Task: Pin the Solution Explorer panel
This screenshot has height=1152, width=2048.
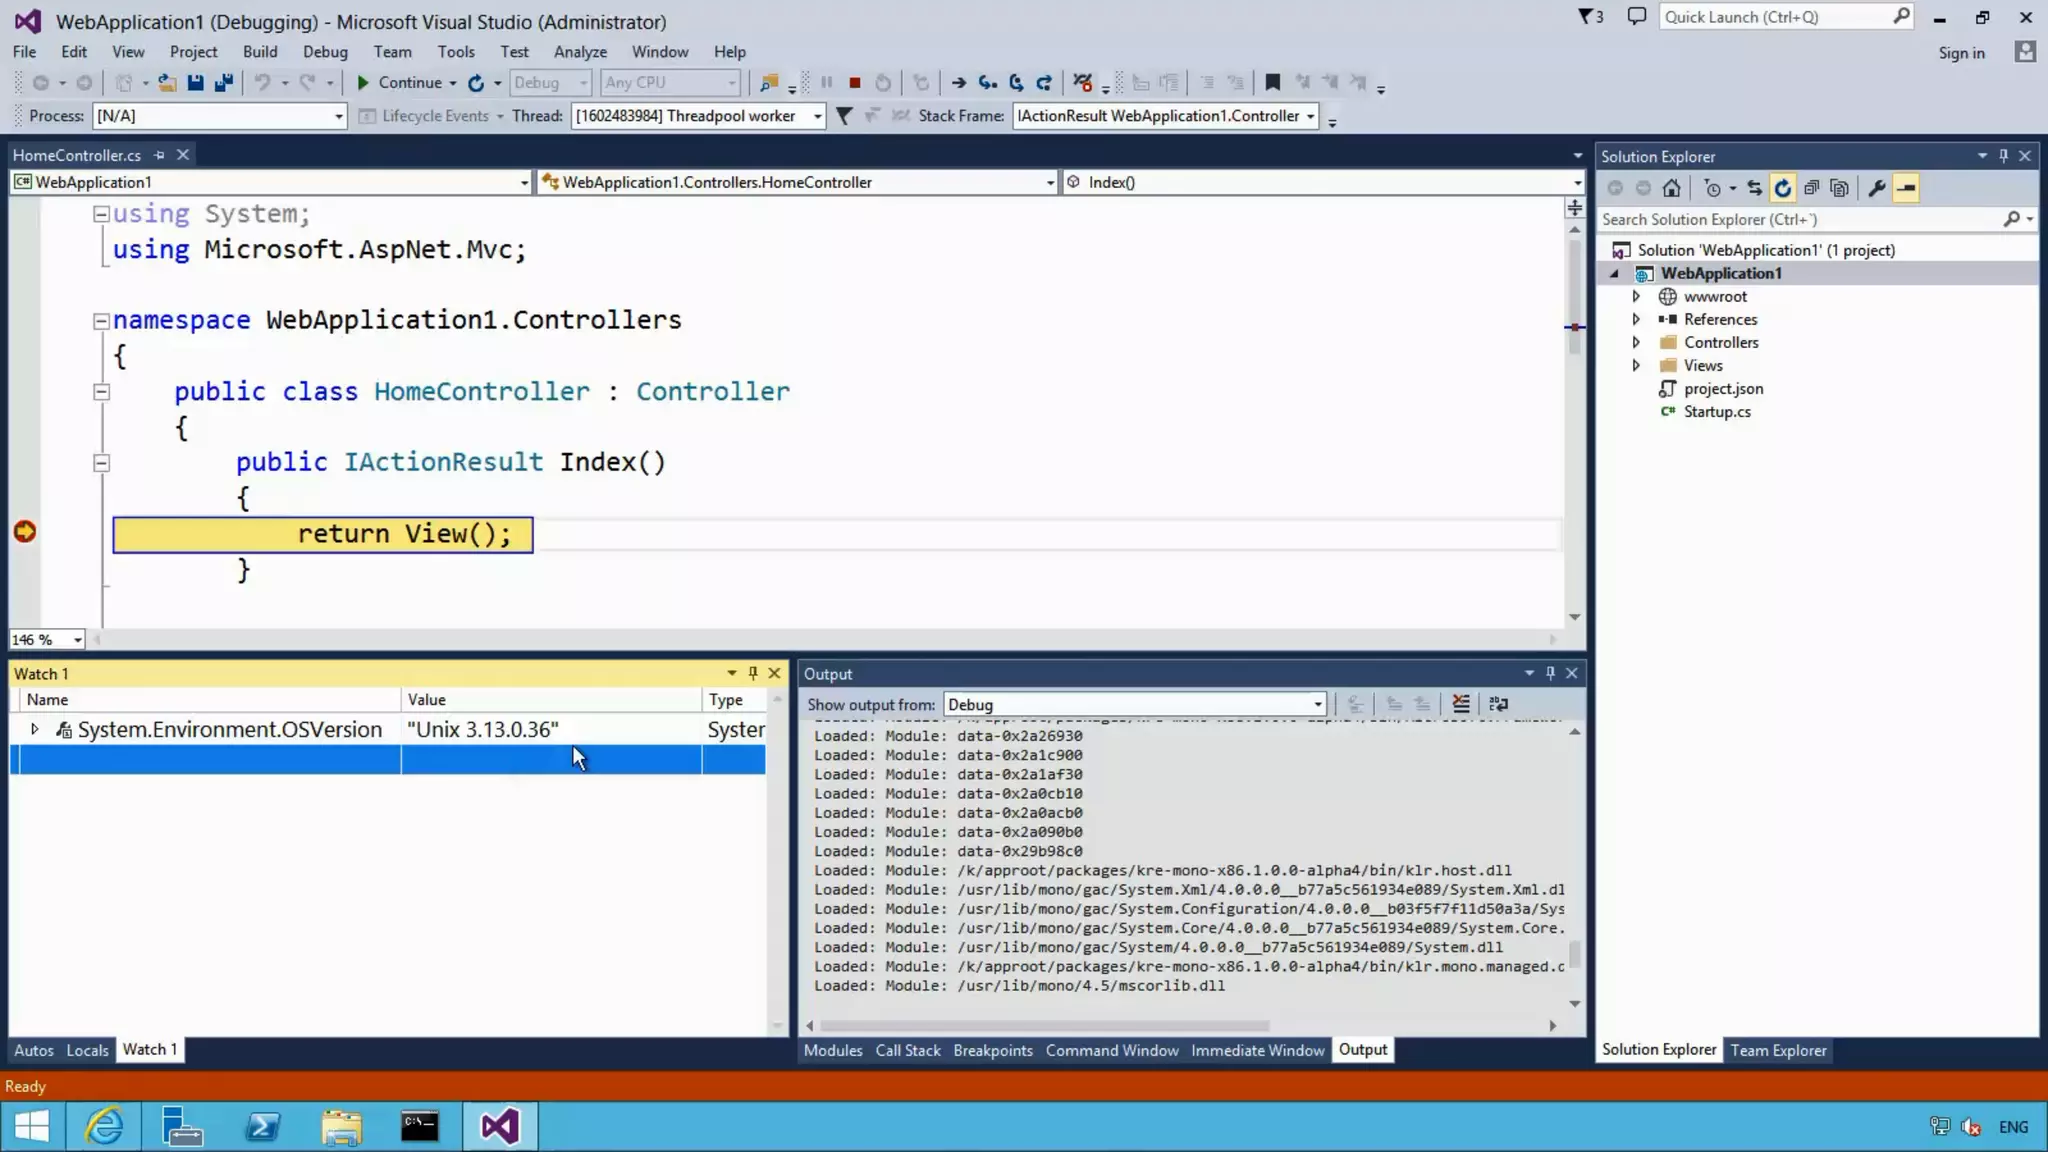Action: click(2004, 156)
